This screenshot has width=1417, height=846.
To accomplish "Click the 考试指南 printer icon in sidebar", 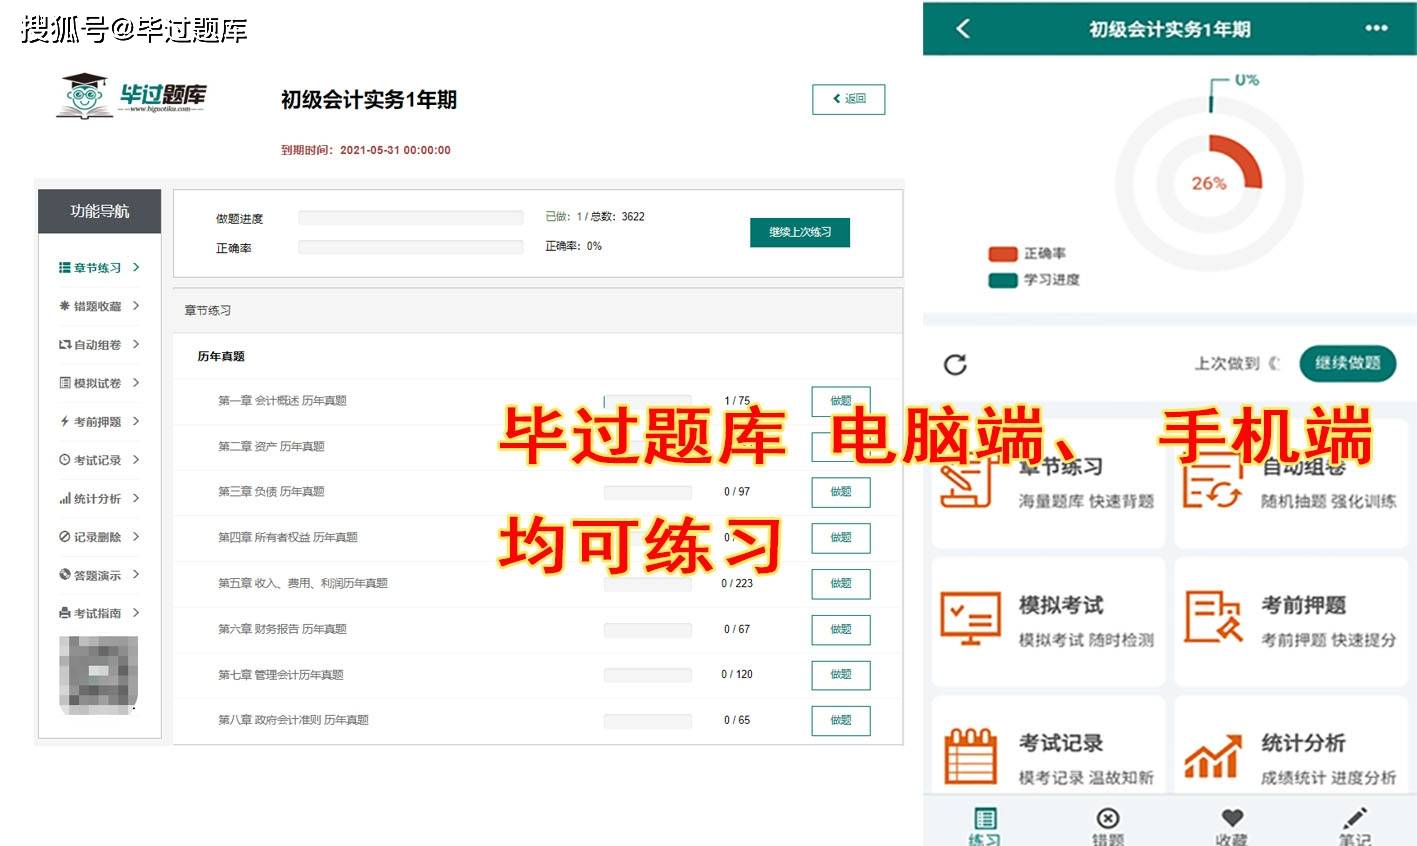I will [x=65, y=614].
